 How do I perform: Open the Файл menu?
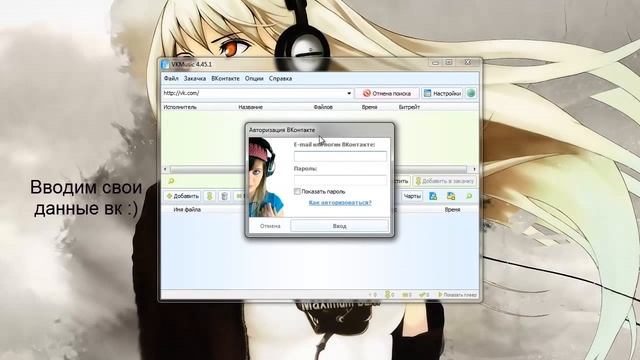tap(171, 78)
